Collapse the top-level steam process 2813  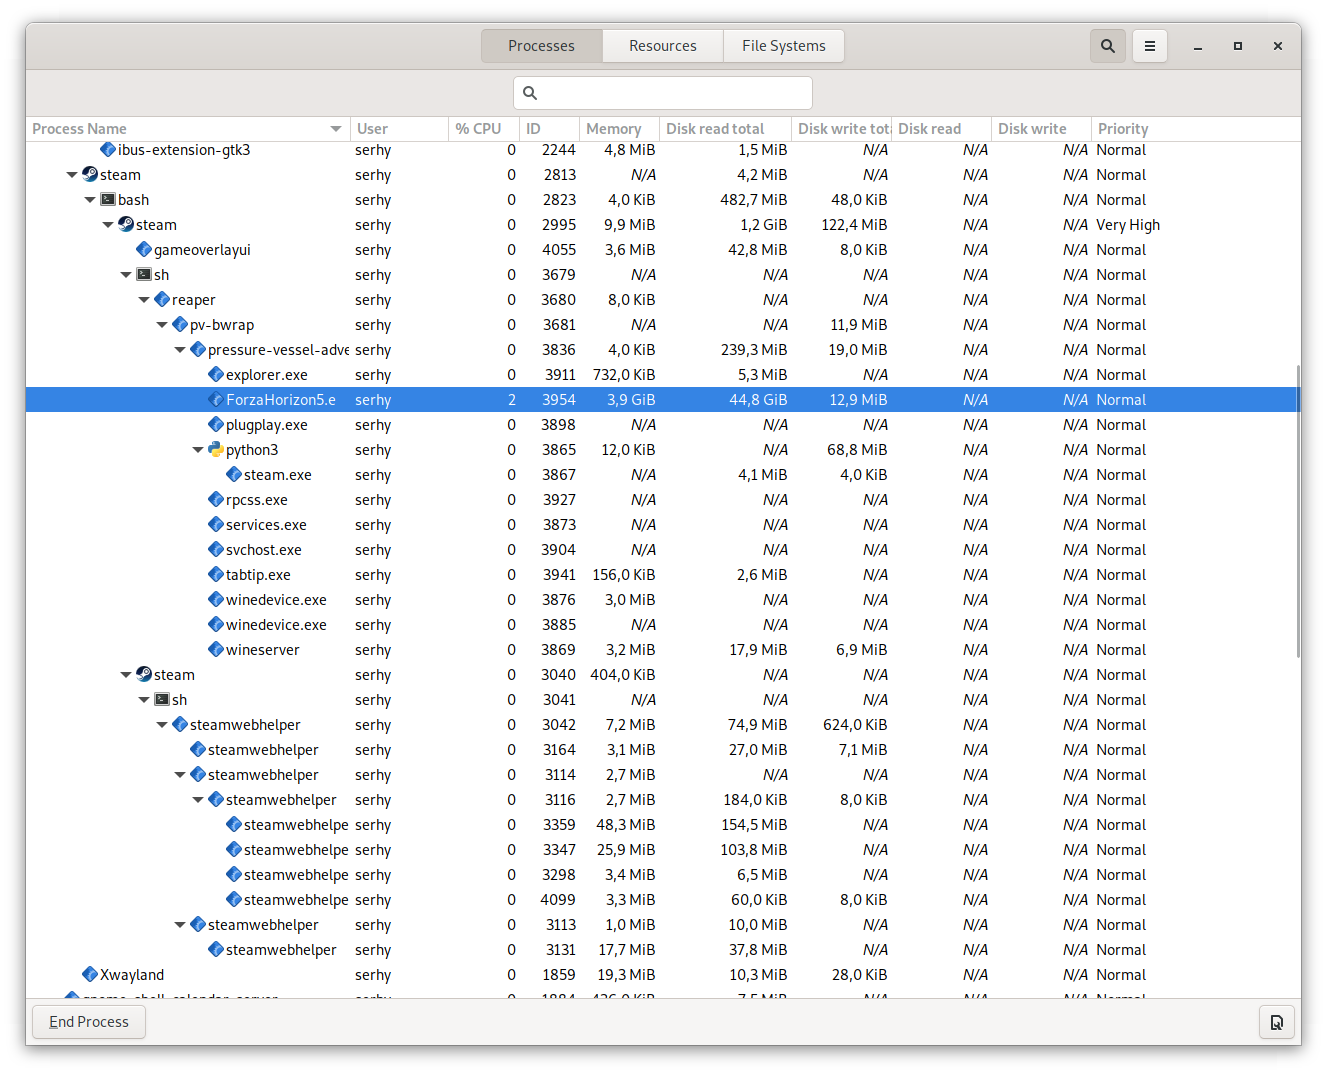72,175
